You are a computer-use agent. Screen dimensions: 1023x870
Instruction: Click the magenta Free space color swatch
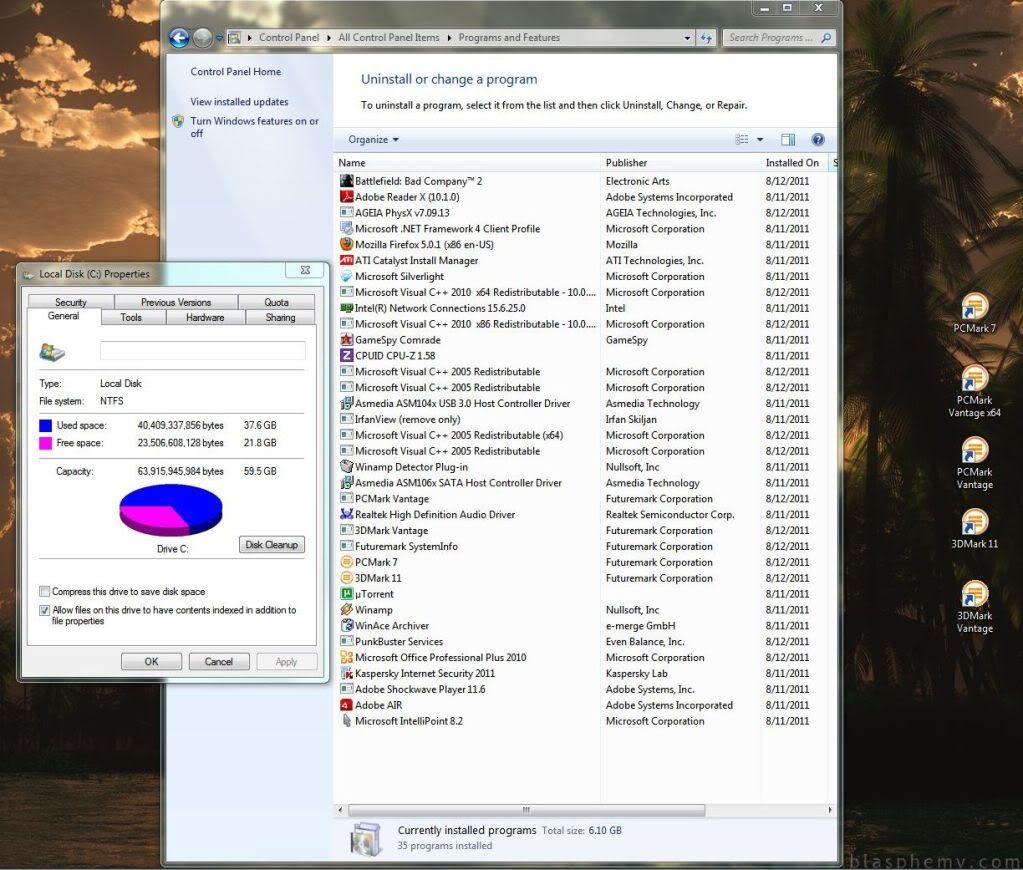(46, 443)
